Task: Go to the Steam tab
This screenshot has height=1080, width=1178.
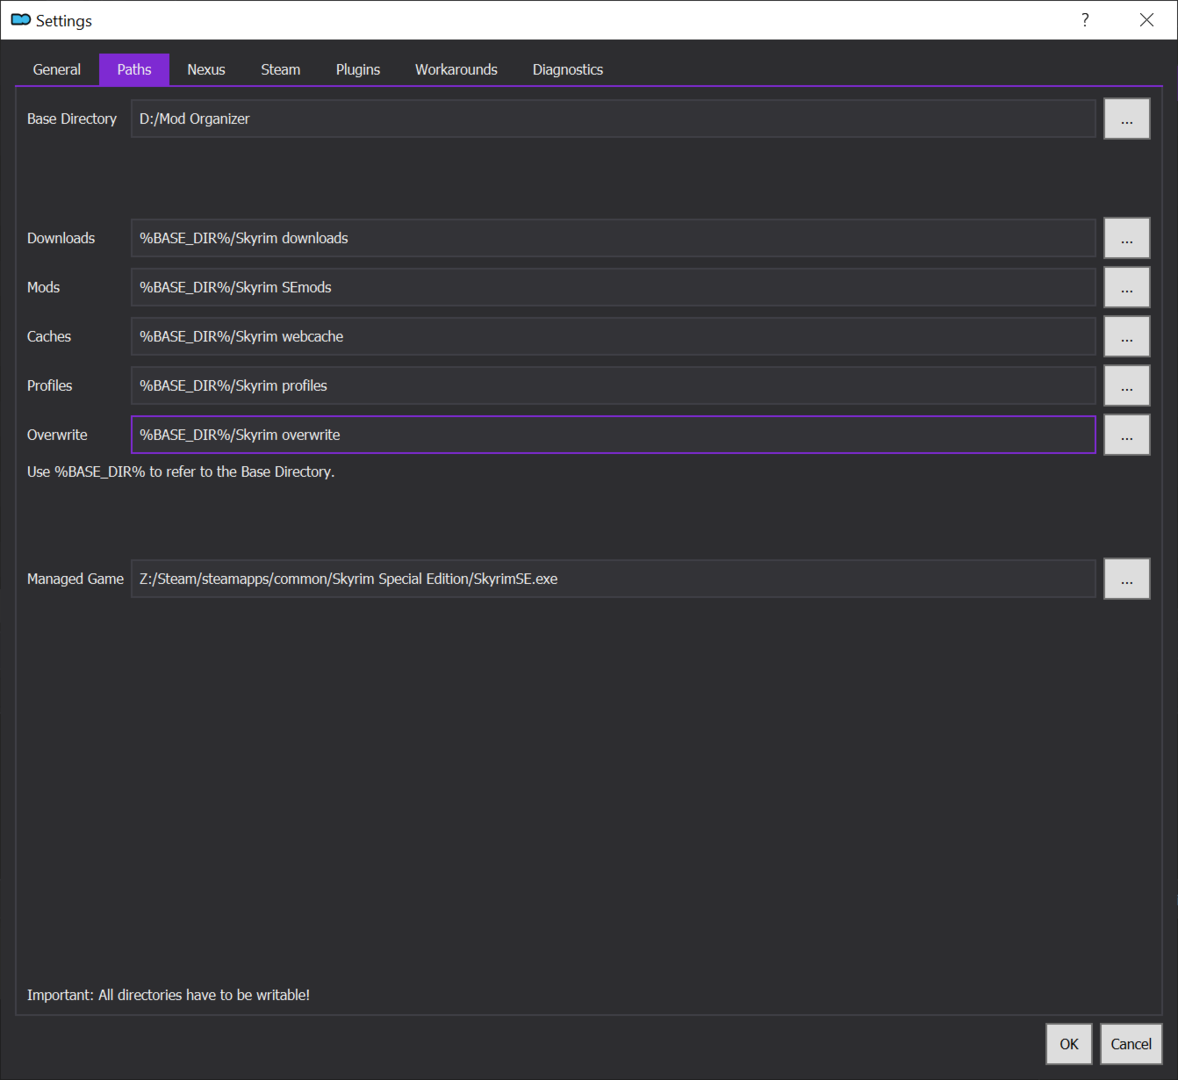Action: (x=280, y=70)
